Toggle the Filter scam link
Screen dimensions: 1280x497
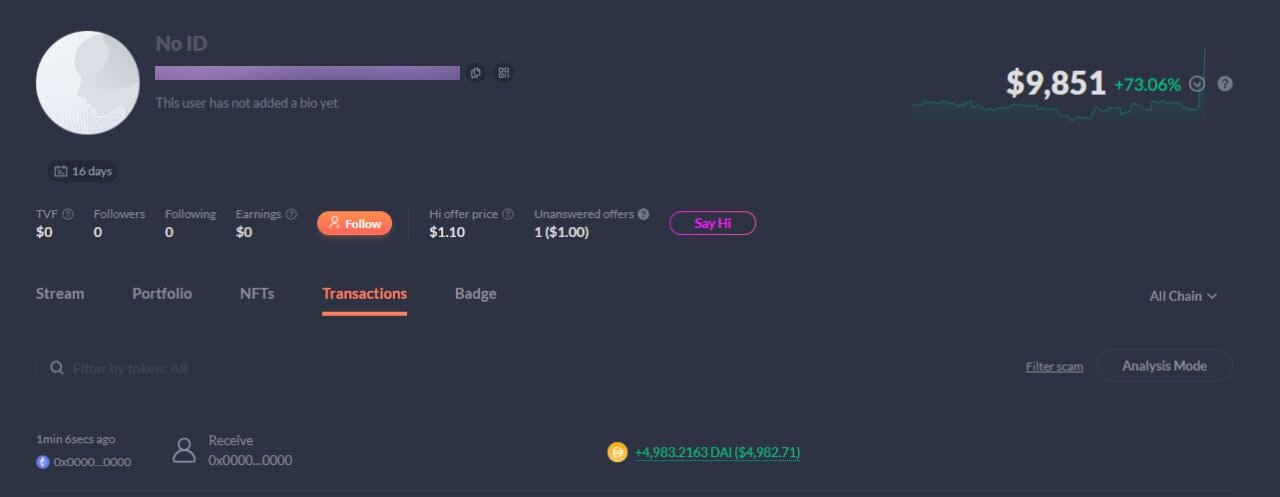click(1054, 367)
